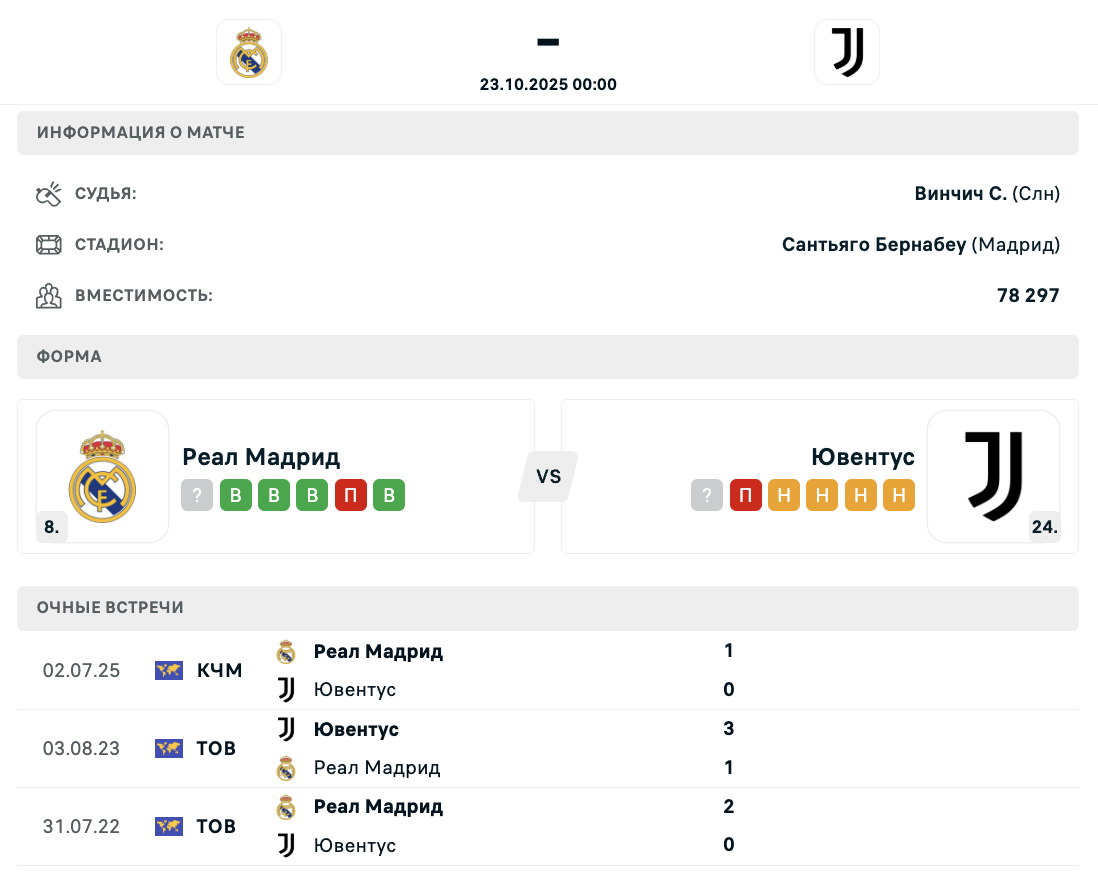Click the Ювентус team name in form
The image size is (1098, 874).
[863, 457]
